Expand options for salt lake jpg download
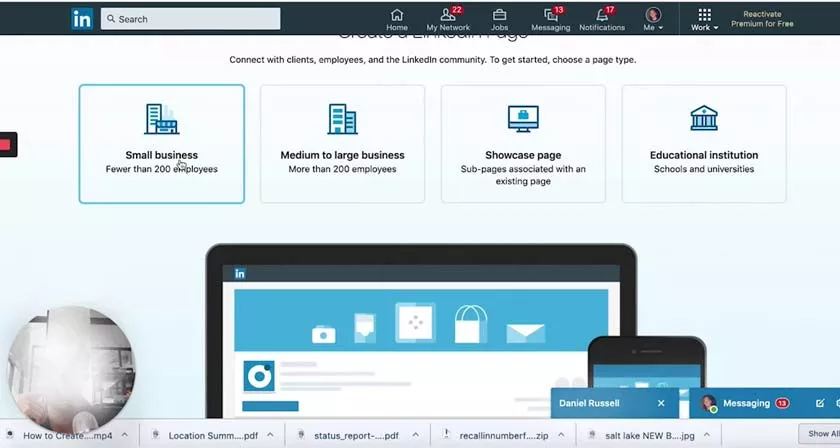The image size is (840, 448). point(707,435)
